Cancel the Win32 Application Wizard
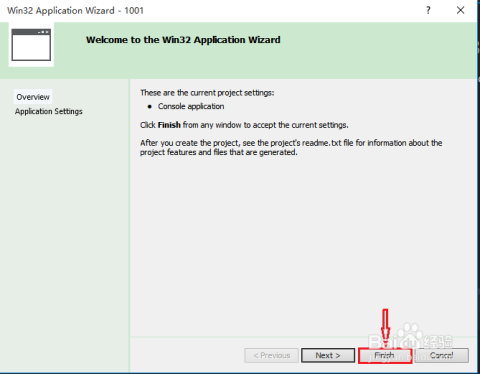The height and width of the screenshot is (374, 480). tap(442, 355)
